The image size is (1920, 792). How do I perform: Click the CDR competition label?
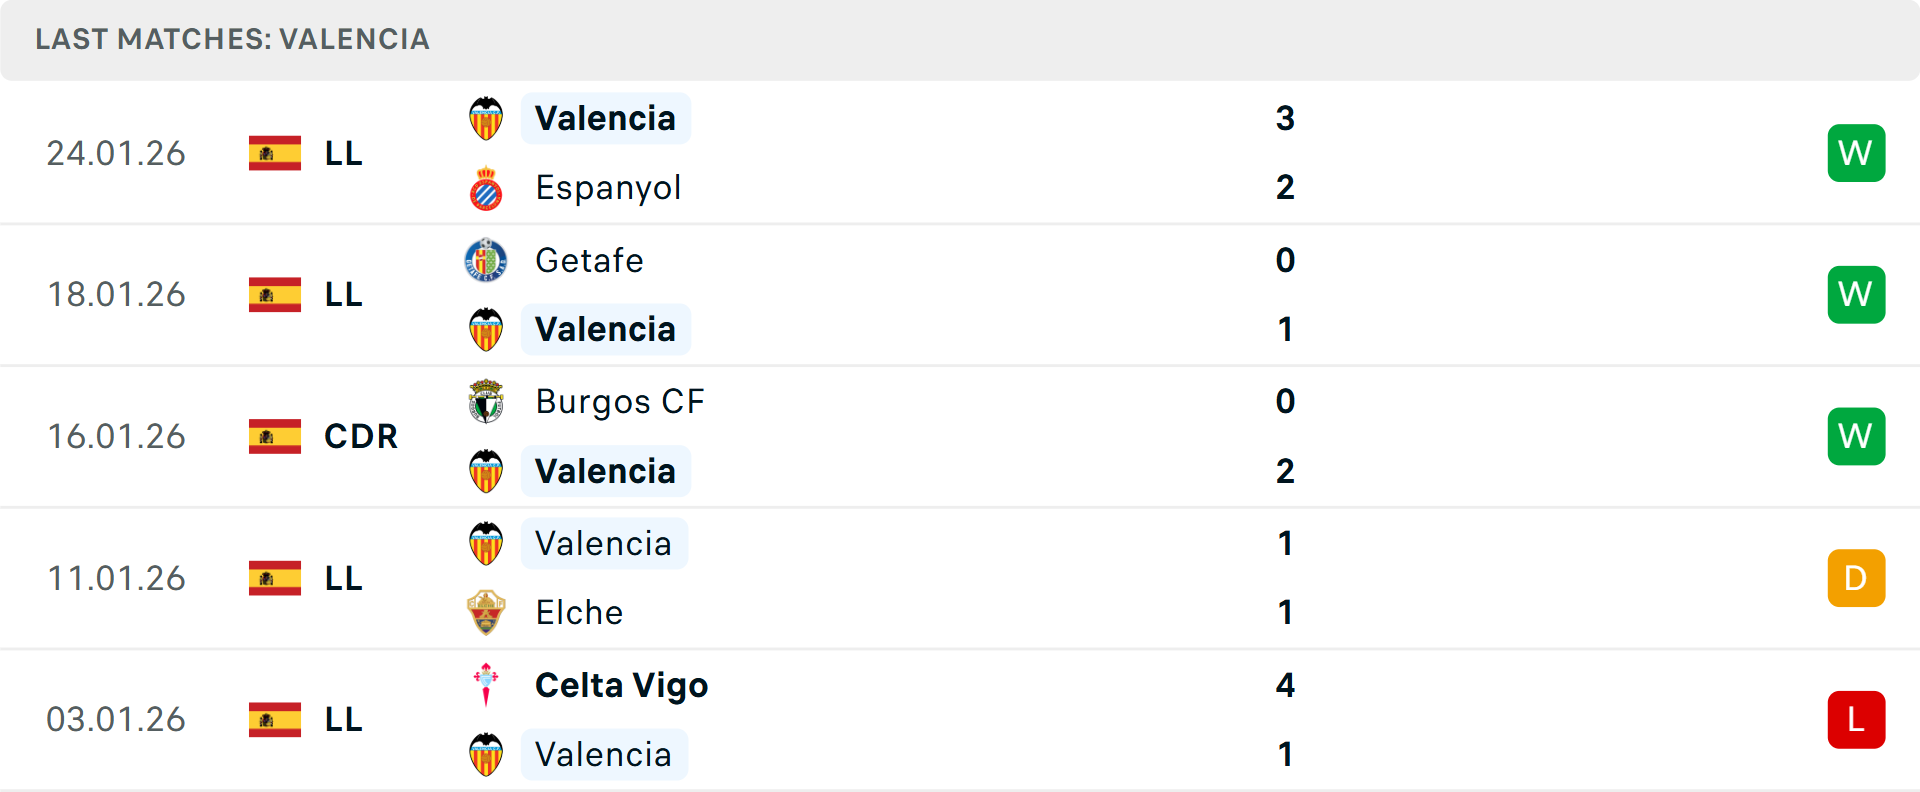point(361,436)
